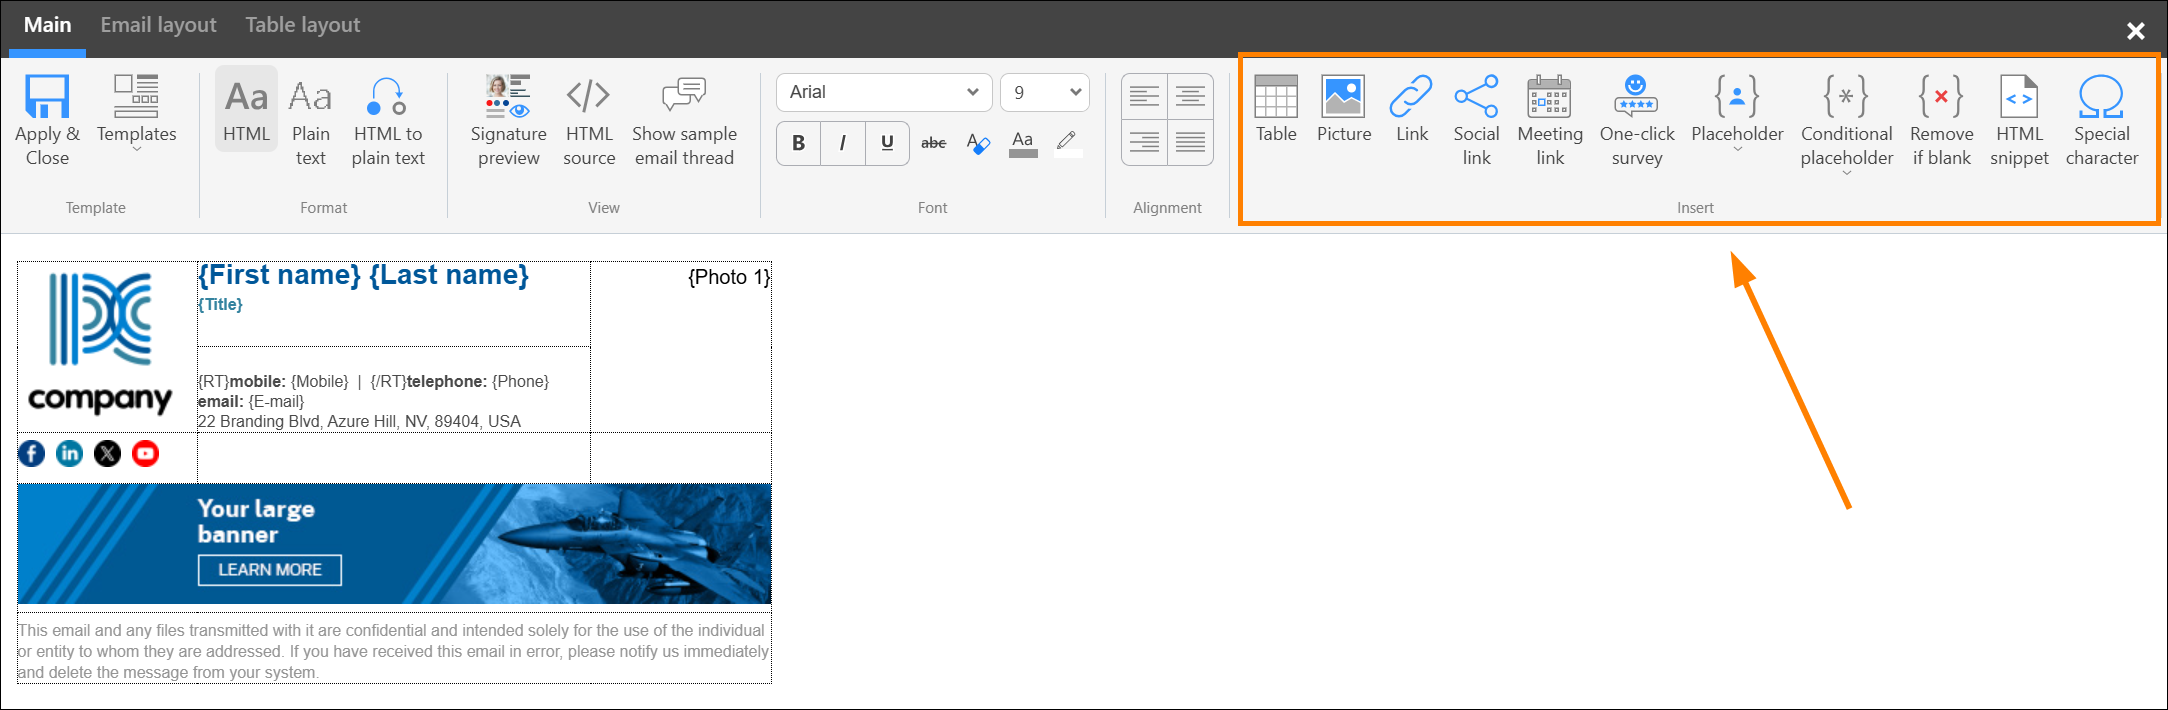Insert a Table
This screenshot has width=2168, height=710.
pos(1276,109)
